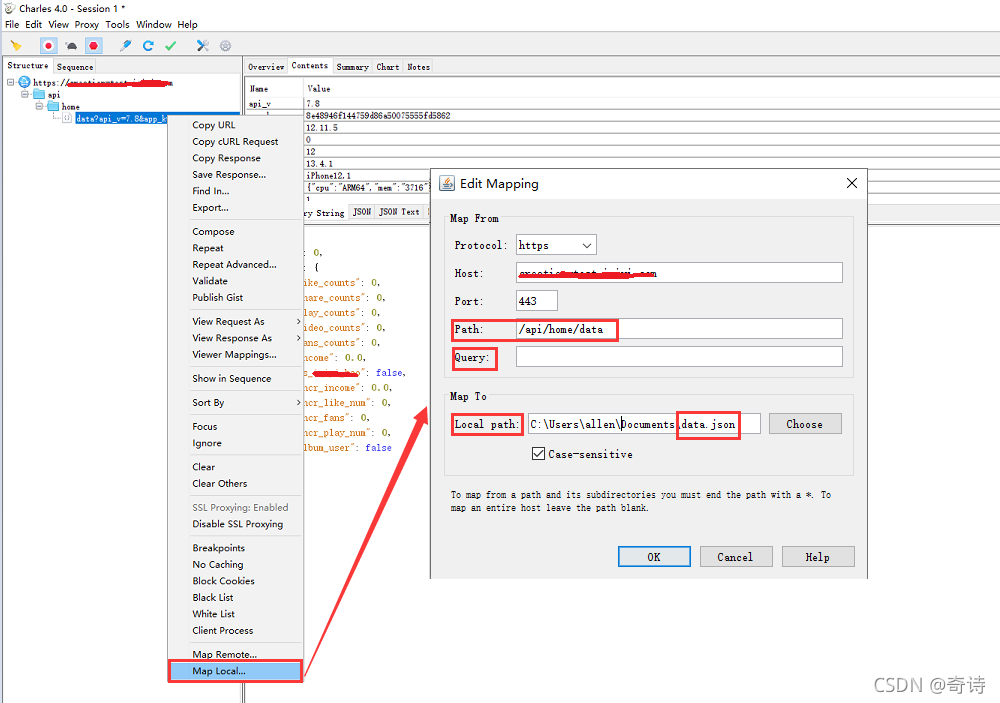Collapse the https host tree node

11,82
